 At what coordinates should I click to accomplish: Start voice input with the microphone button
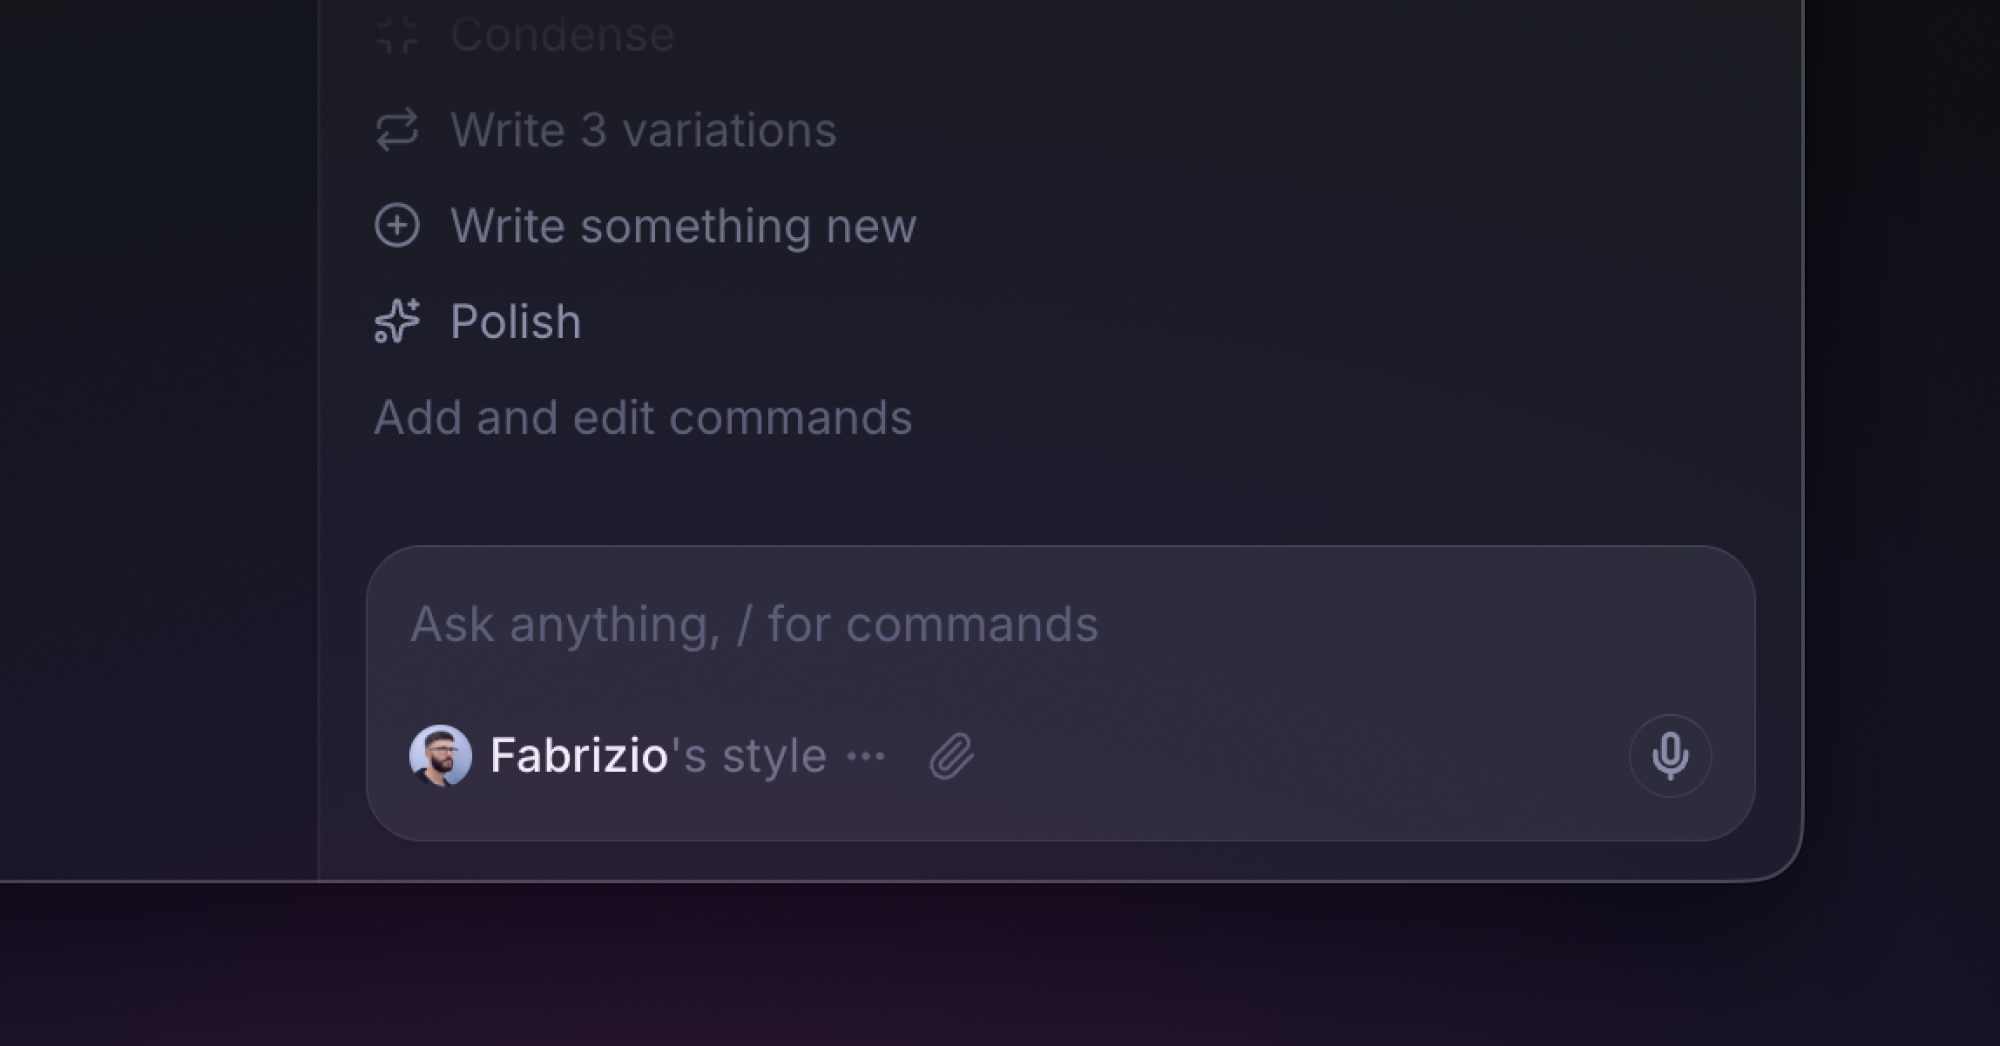(1670, 756)
